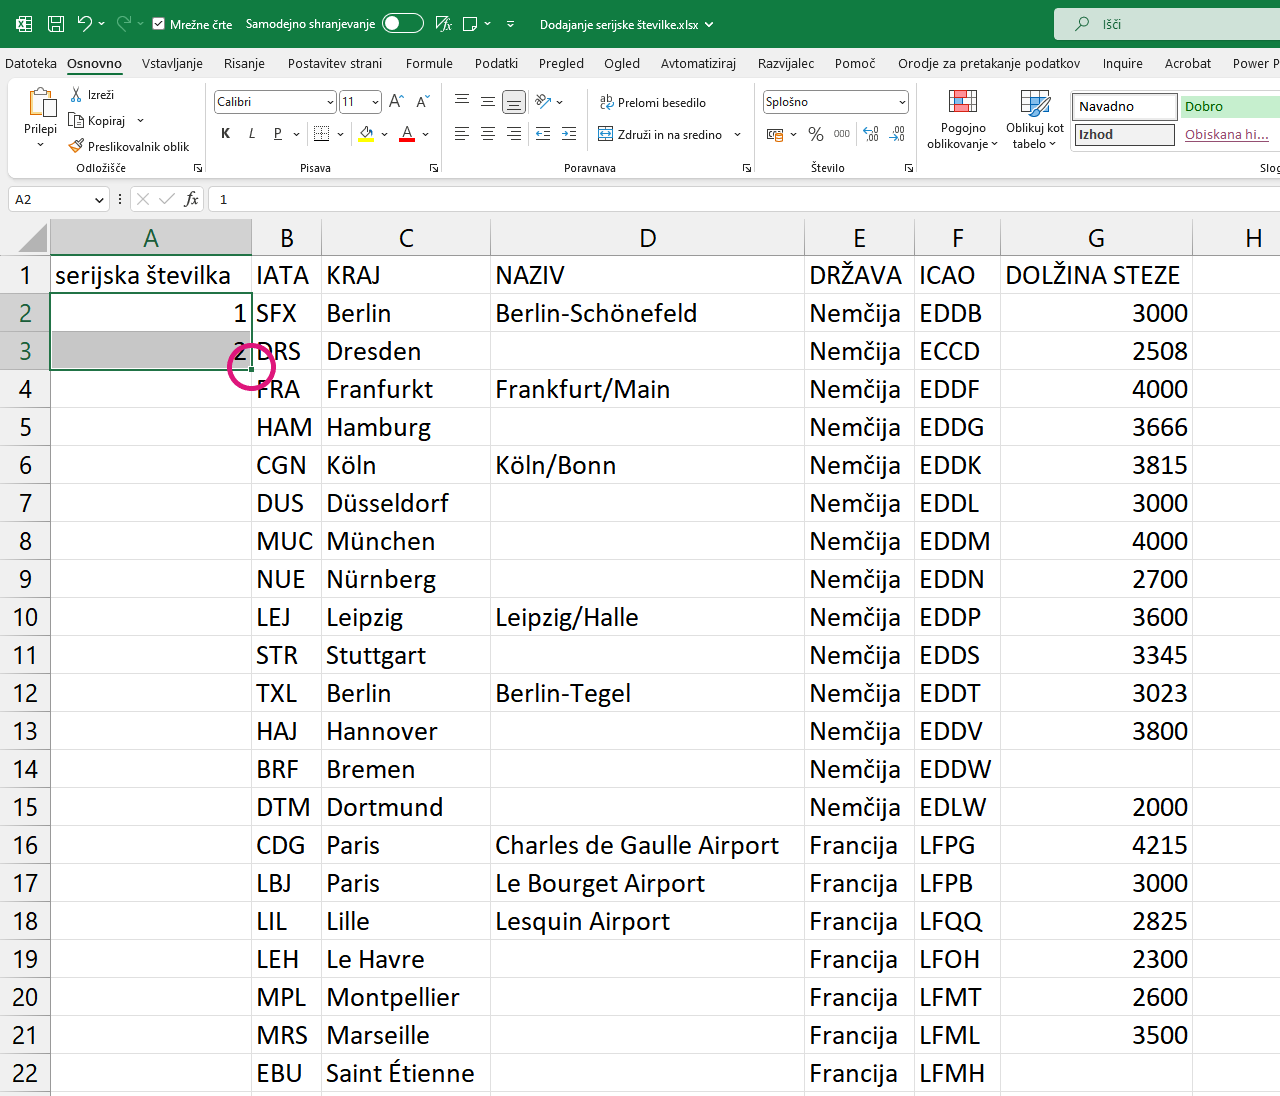The height and width of the screenshot is (1096, 1280).
Task: Click the Select All corner triangle
Action: point(31,238)
